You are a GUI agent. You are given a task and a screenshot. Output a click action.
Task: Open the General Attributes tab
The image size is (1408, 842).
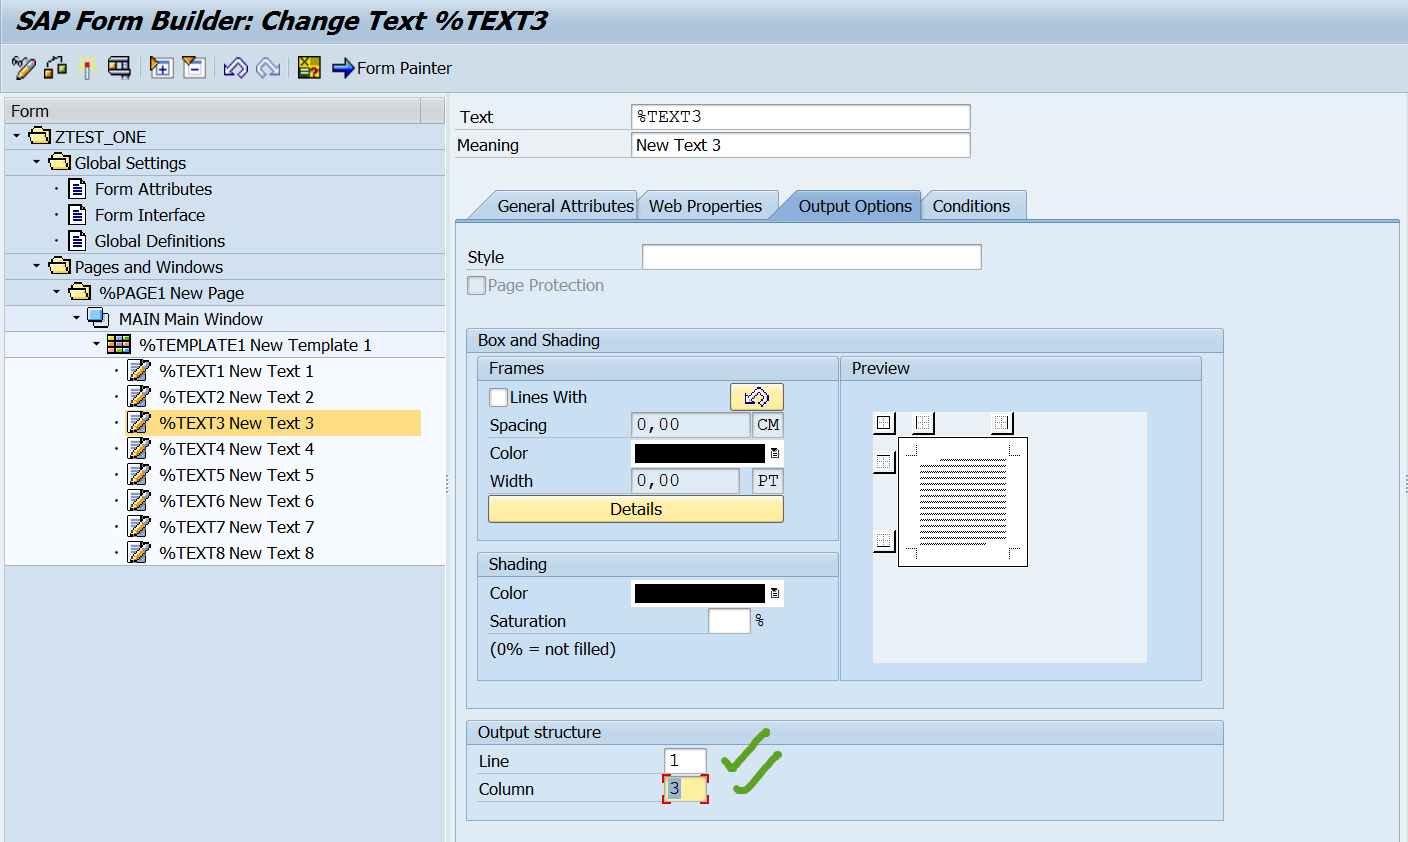tap(566, 205)
